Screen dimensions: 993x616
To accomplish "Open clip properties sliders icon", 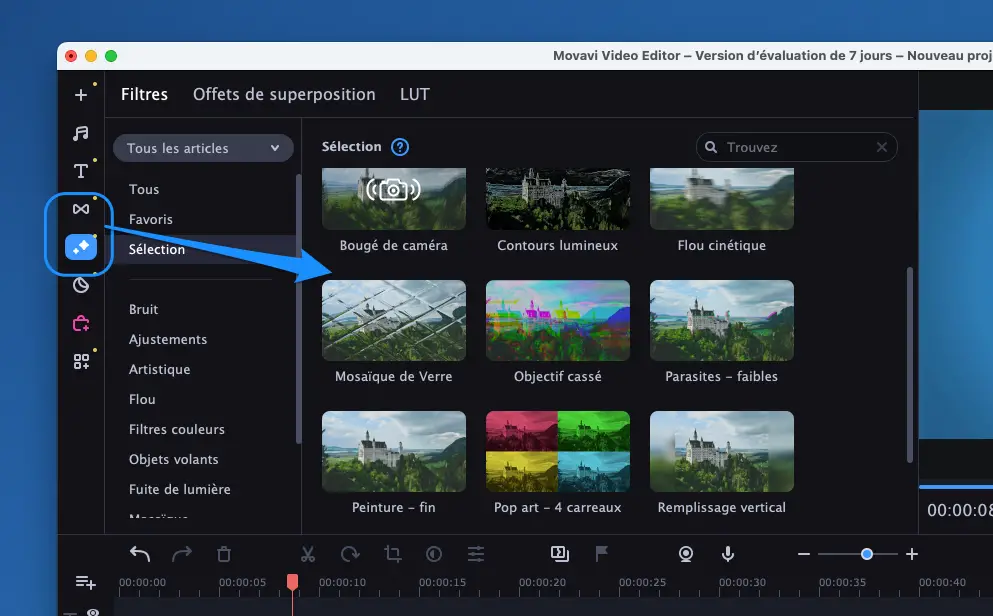I will point(476,554).
